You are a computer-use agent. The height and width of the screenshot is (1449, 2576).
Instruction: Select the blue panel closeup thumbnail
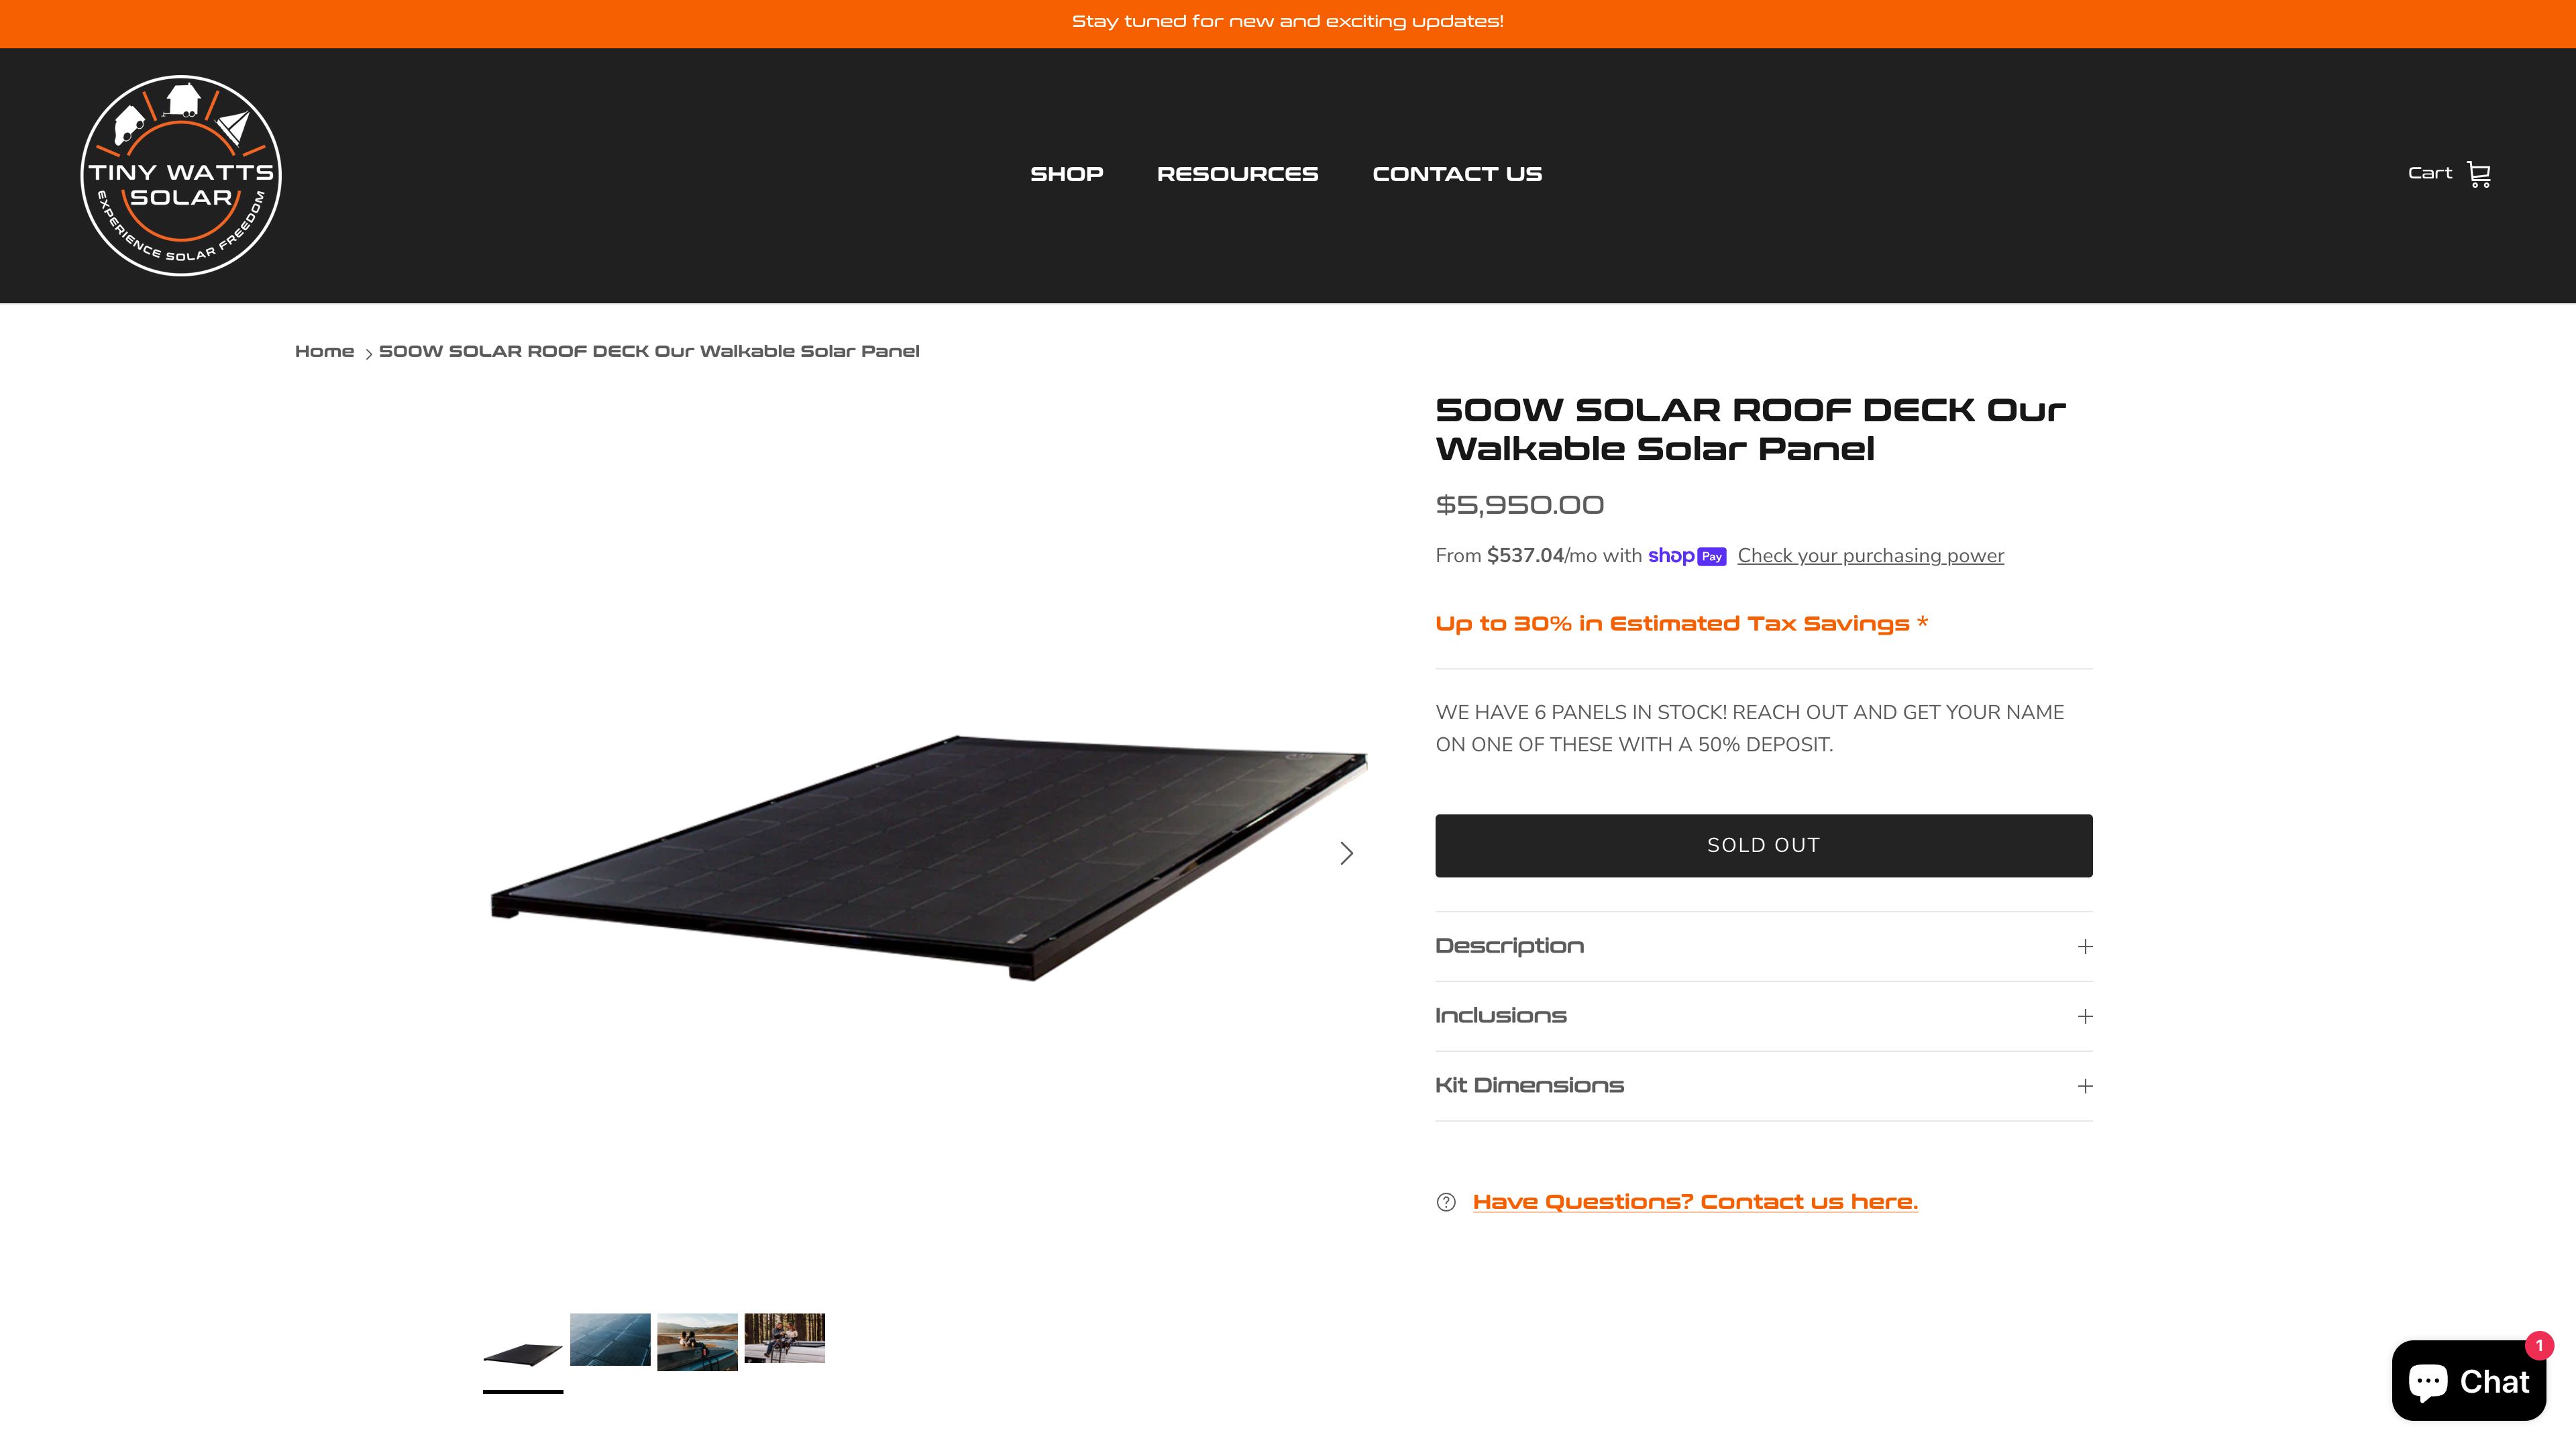(610, 1340)
